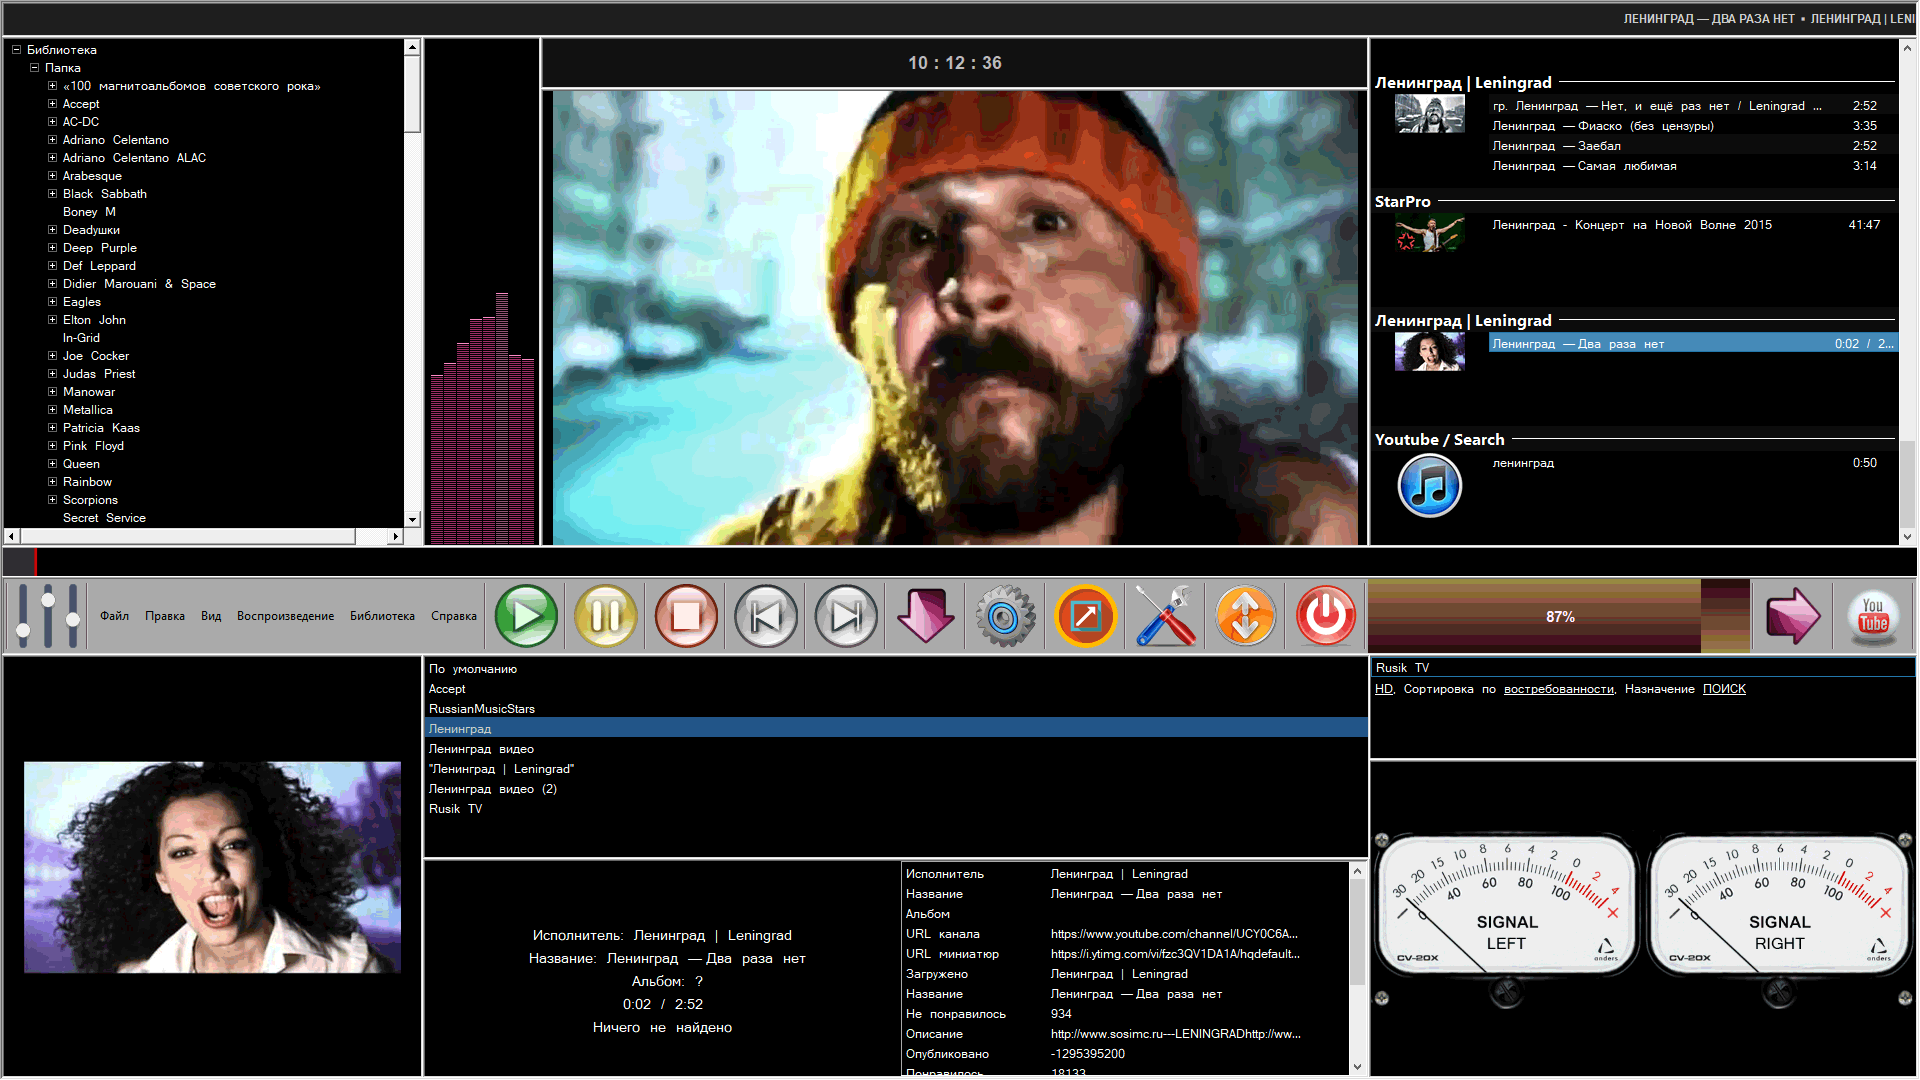Expand the Pink Floyd folder
1920x1080 pixels.
(52, 446)
